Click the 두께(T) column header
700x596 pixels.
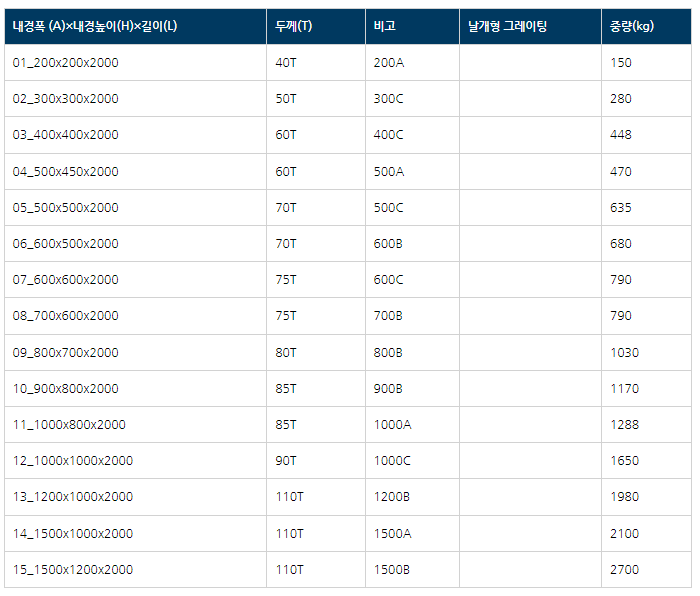pyautogui.click(x=316, y=26)
